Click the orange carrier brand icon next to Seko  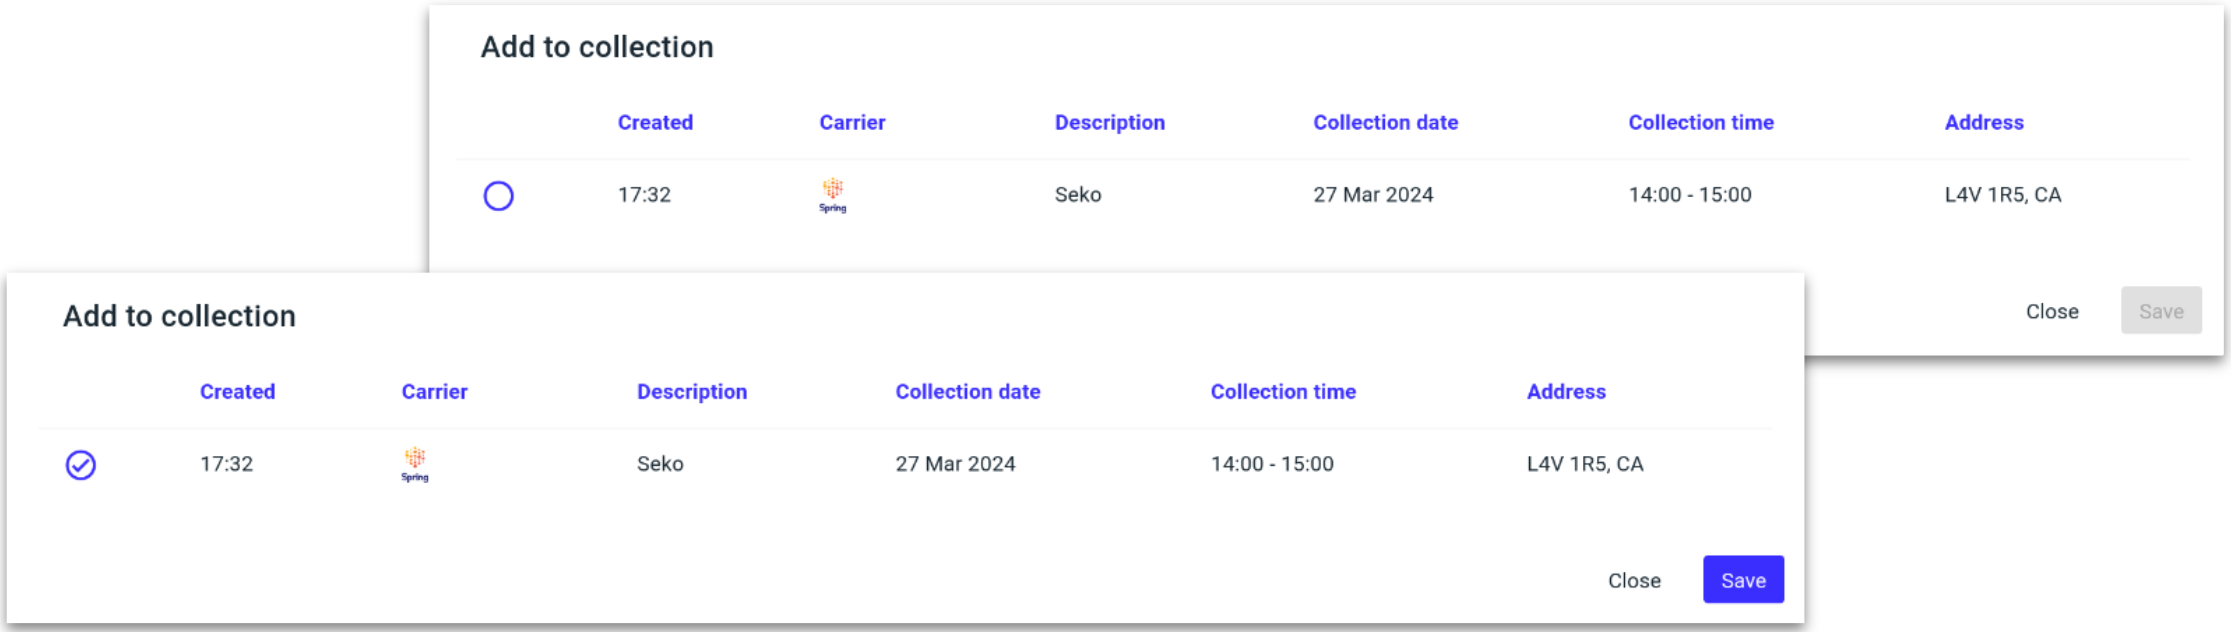pyautogui.click(x=414, y=458)
